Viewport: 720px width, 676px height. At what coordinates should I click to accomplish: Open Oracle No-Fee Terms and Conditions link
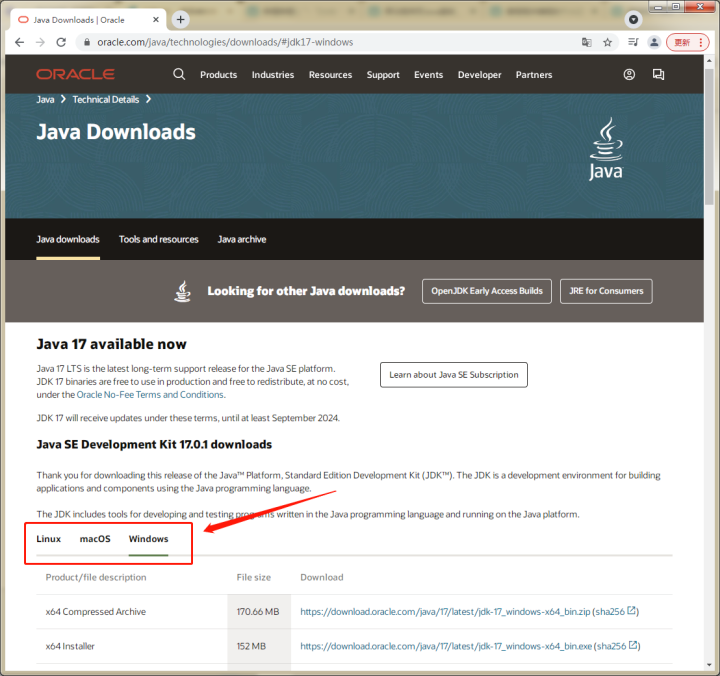(x=150, y=395)
